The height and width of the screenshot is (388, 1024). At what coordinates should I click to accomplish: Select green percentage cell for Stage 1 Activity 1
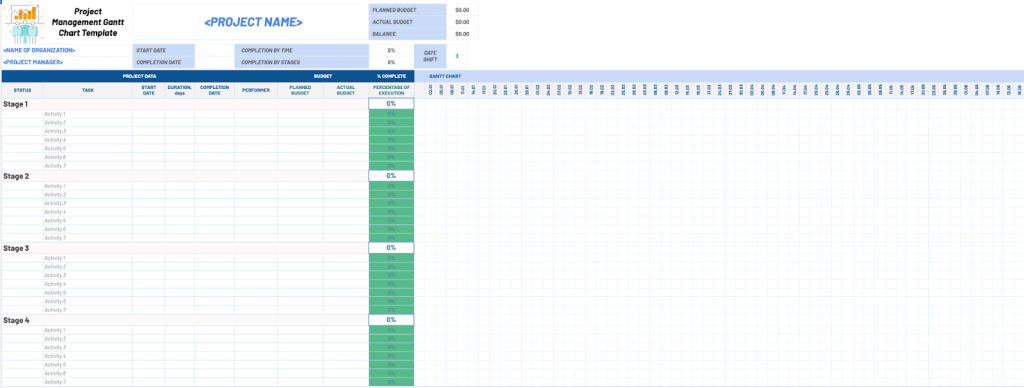tap(391, 114)
